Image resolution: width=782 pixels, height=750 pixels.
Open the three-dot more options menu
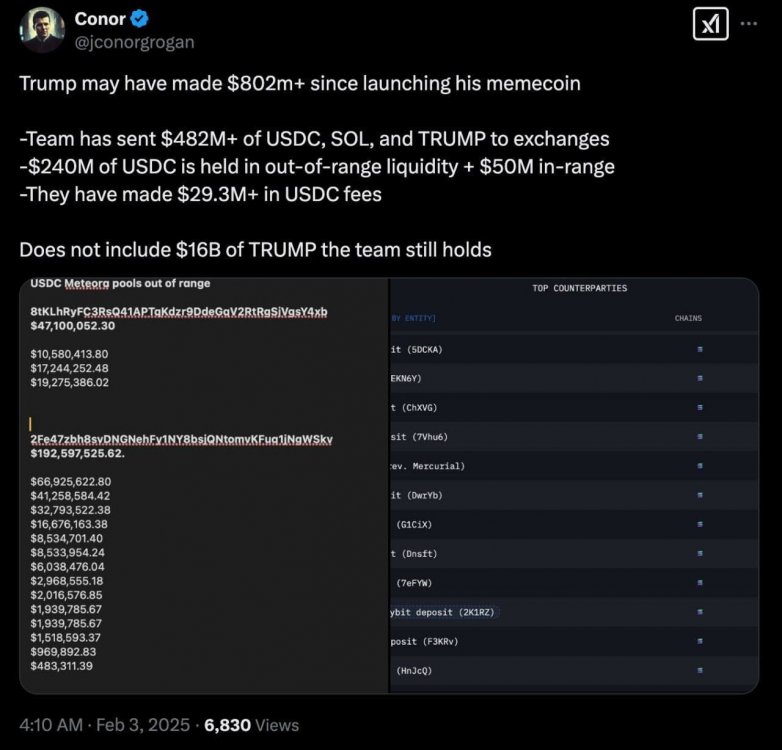point(749,24)
